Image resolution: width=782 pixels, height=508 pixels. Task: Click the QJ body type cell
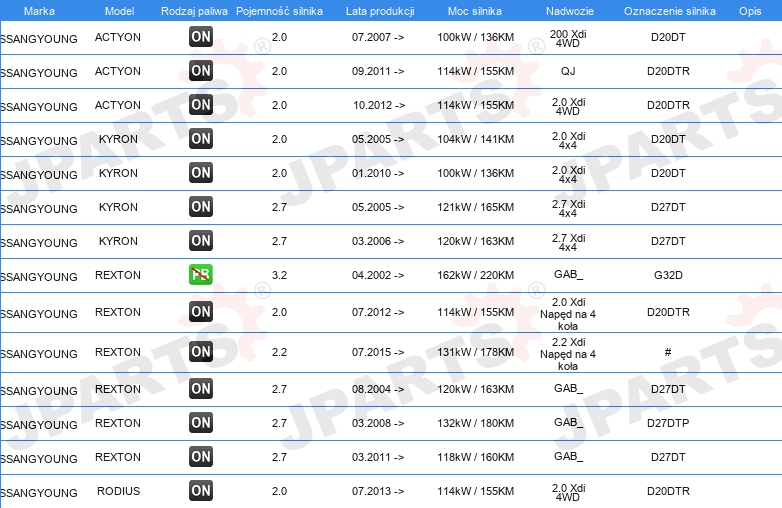click(568, 71)
